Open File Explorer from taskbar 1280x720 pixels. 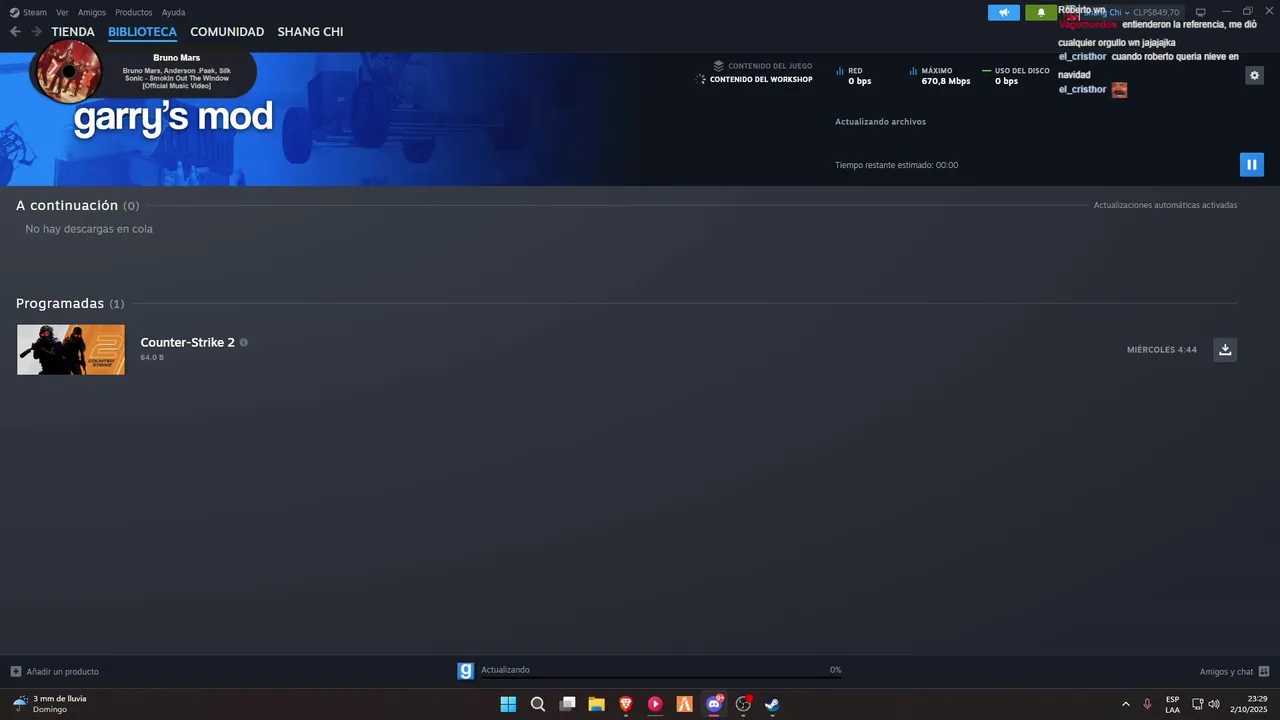coord(596,704)
